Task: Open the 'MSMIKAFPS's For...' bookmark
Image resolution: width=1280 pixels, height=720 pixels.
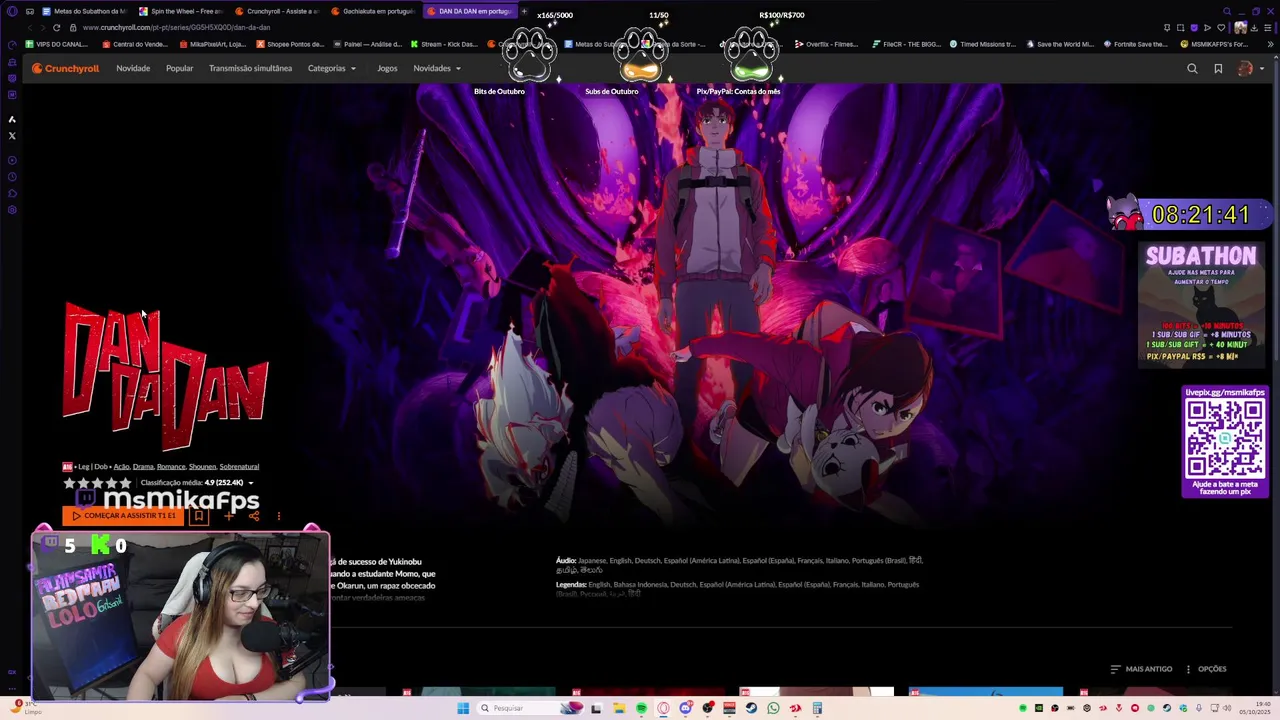Action: pos(1214,44)
